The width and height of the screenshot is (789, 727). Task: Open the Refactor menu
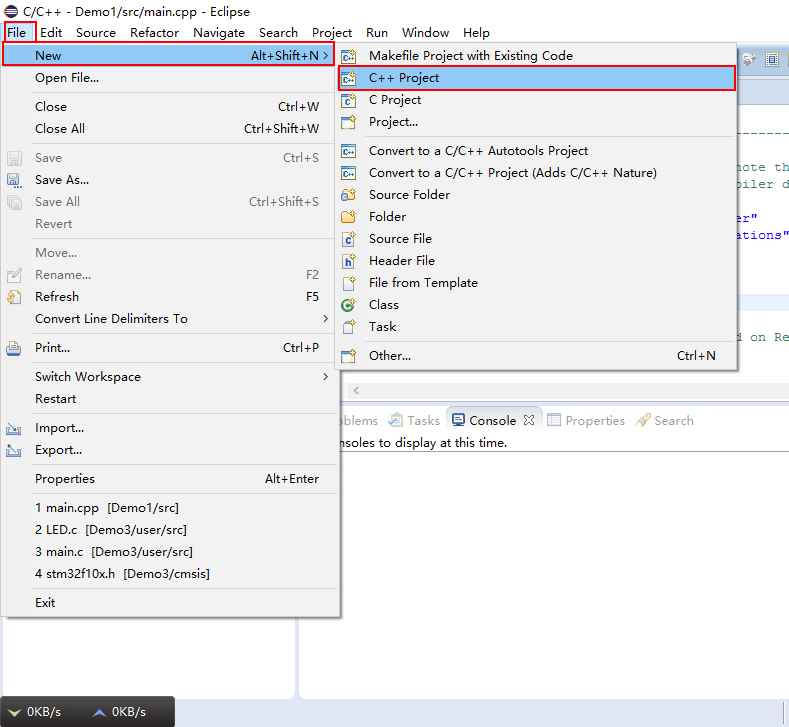(154, 33)
